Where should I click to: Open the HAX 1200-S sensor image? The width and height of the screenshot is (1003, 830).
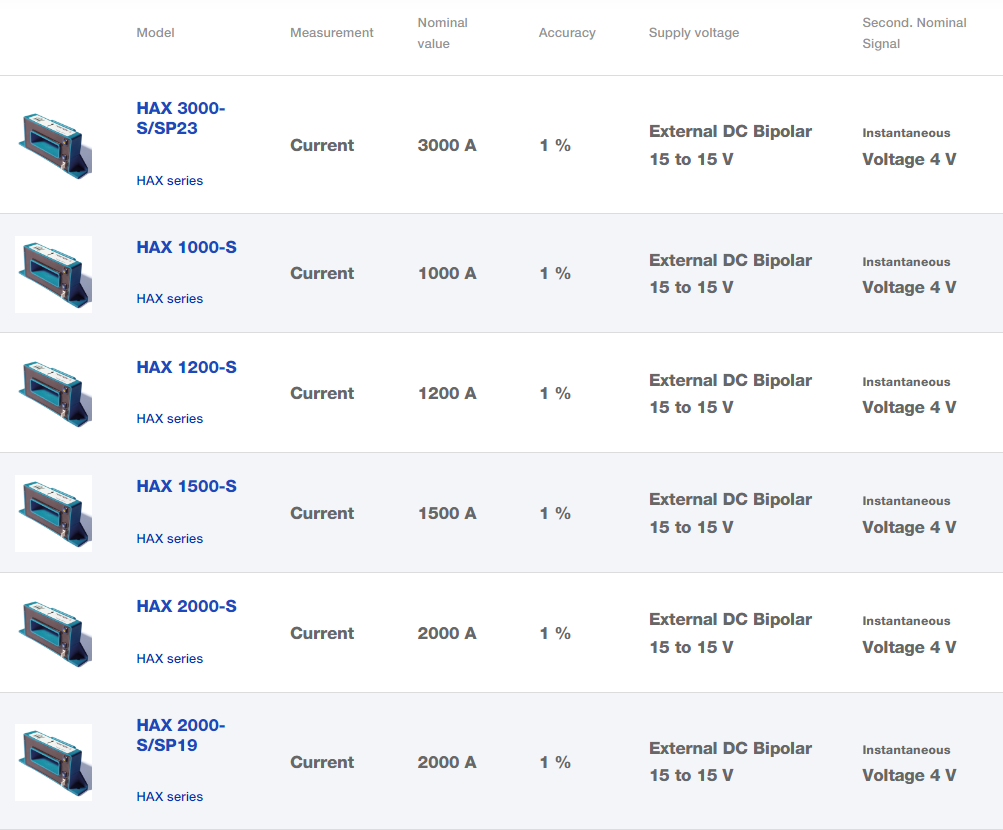coord(54,393)
